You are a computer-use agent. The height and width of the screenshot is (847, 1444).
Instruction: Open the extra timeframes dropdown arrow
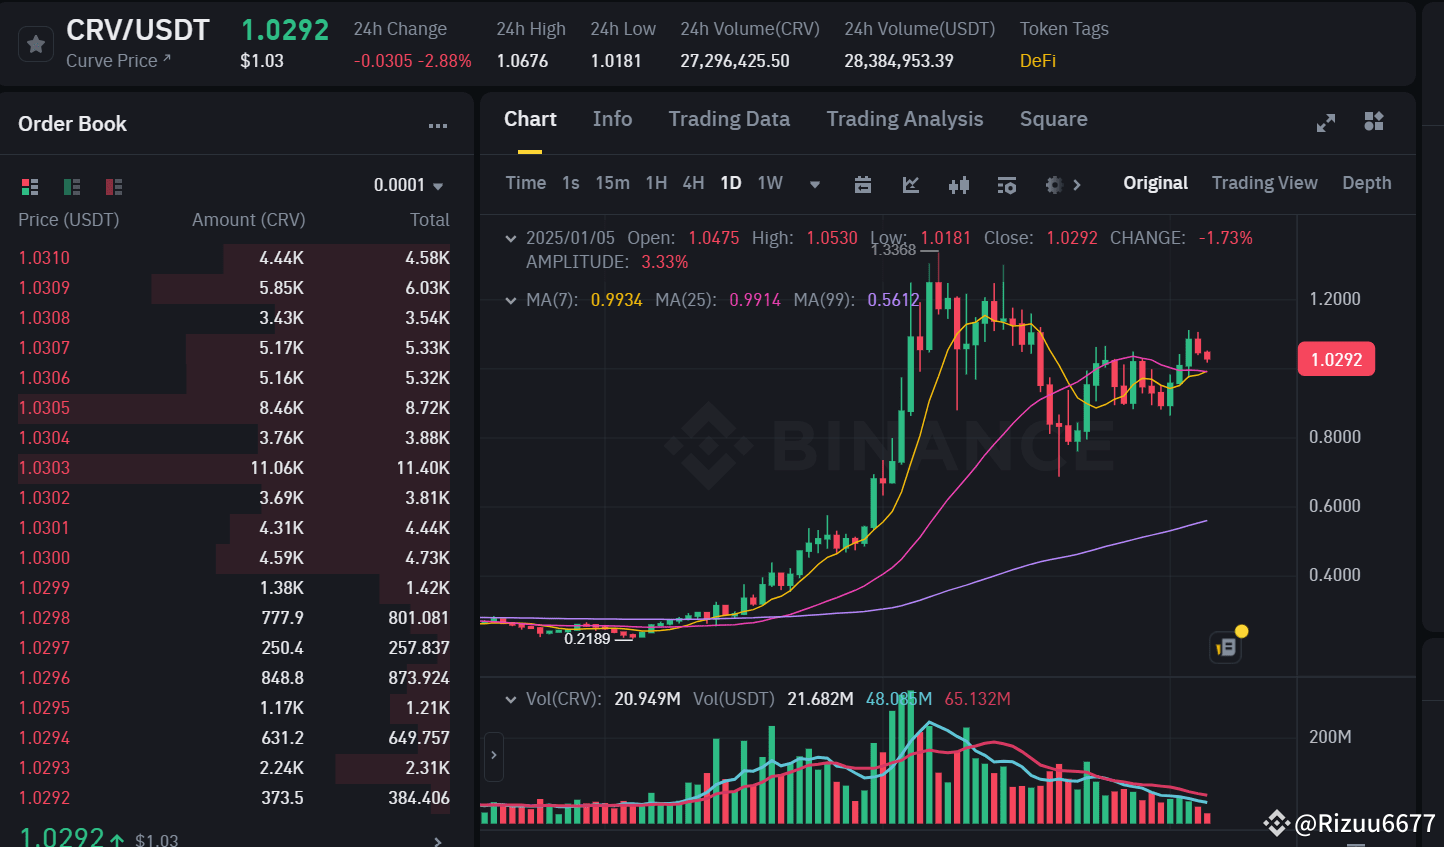click(814, 183)
